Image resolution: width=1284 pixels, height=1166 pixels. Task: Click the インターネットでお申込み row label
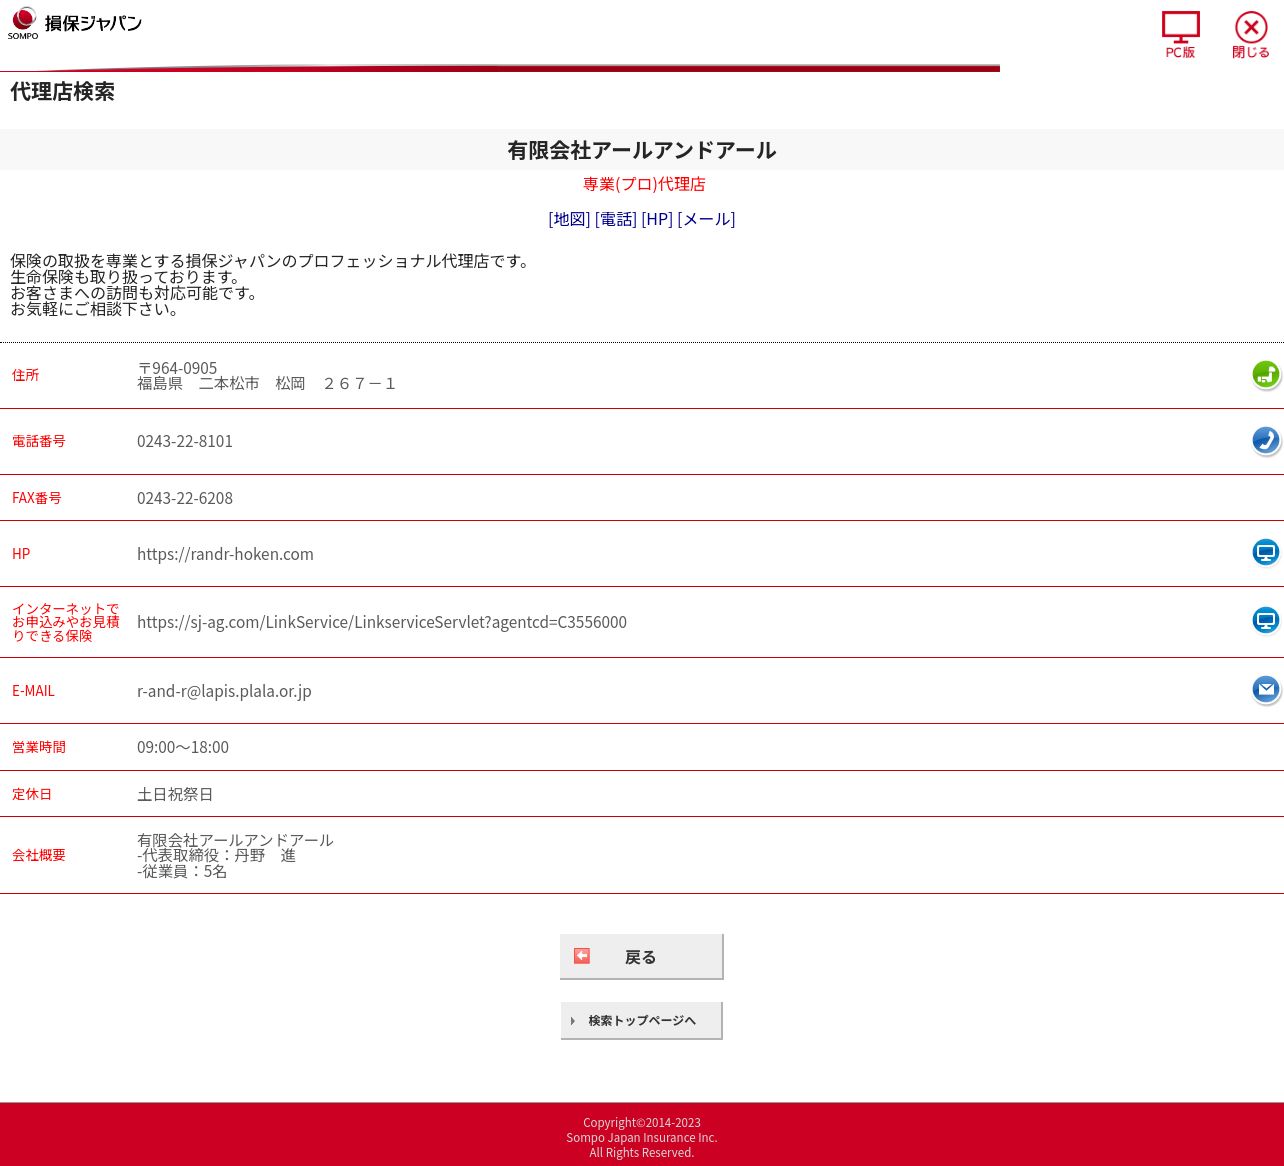tap(66, 622)
